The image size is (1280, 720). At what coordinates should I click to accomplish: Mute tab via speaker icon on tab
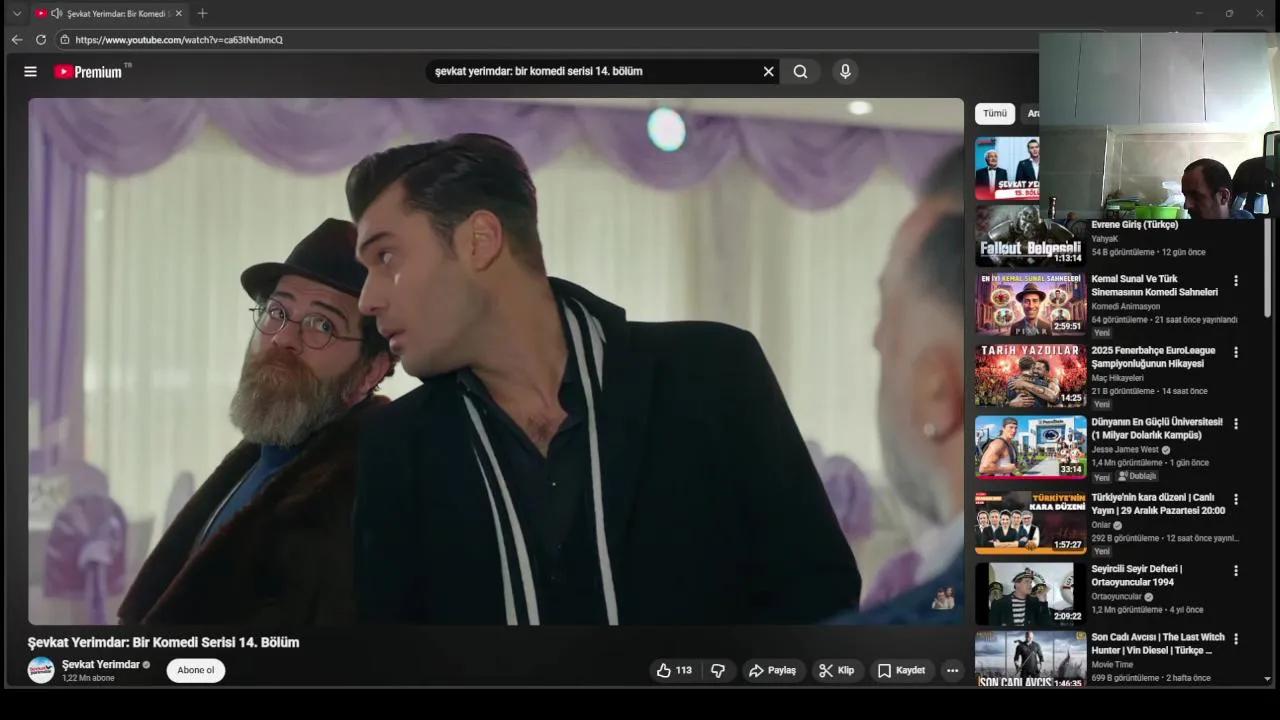pyautogui.click(x=56, y=13)
